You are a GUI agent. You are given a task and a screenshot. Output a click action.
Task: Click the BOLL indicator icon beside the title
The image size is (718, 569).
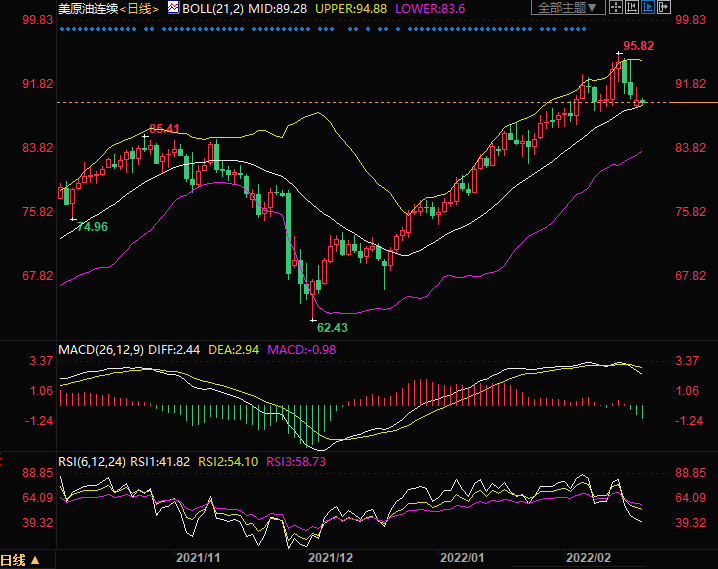tap(173, 8)
